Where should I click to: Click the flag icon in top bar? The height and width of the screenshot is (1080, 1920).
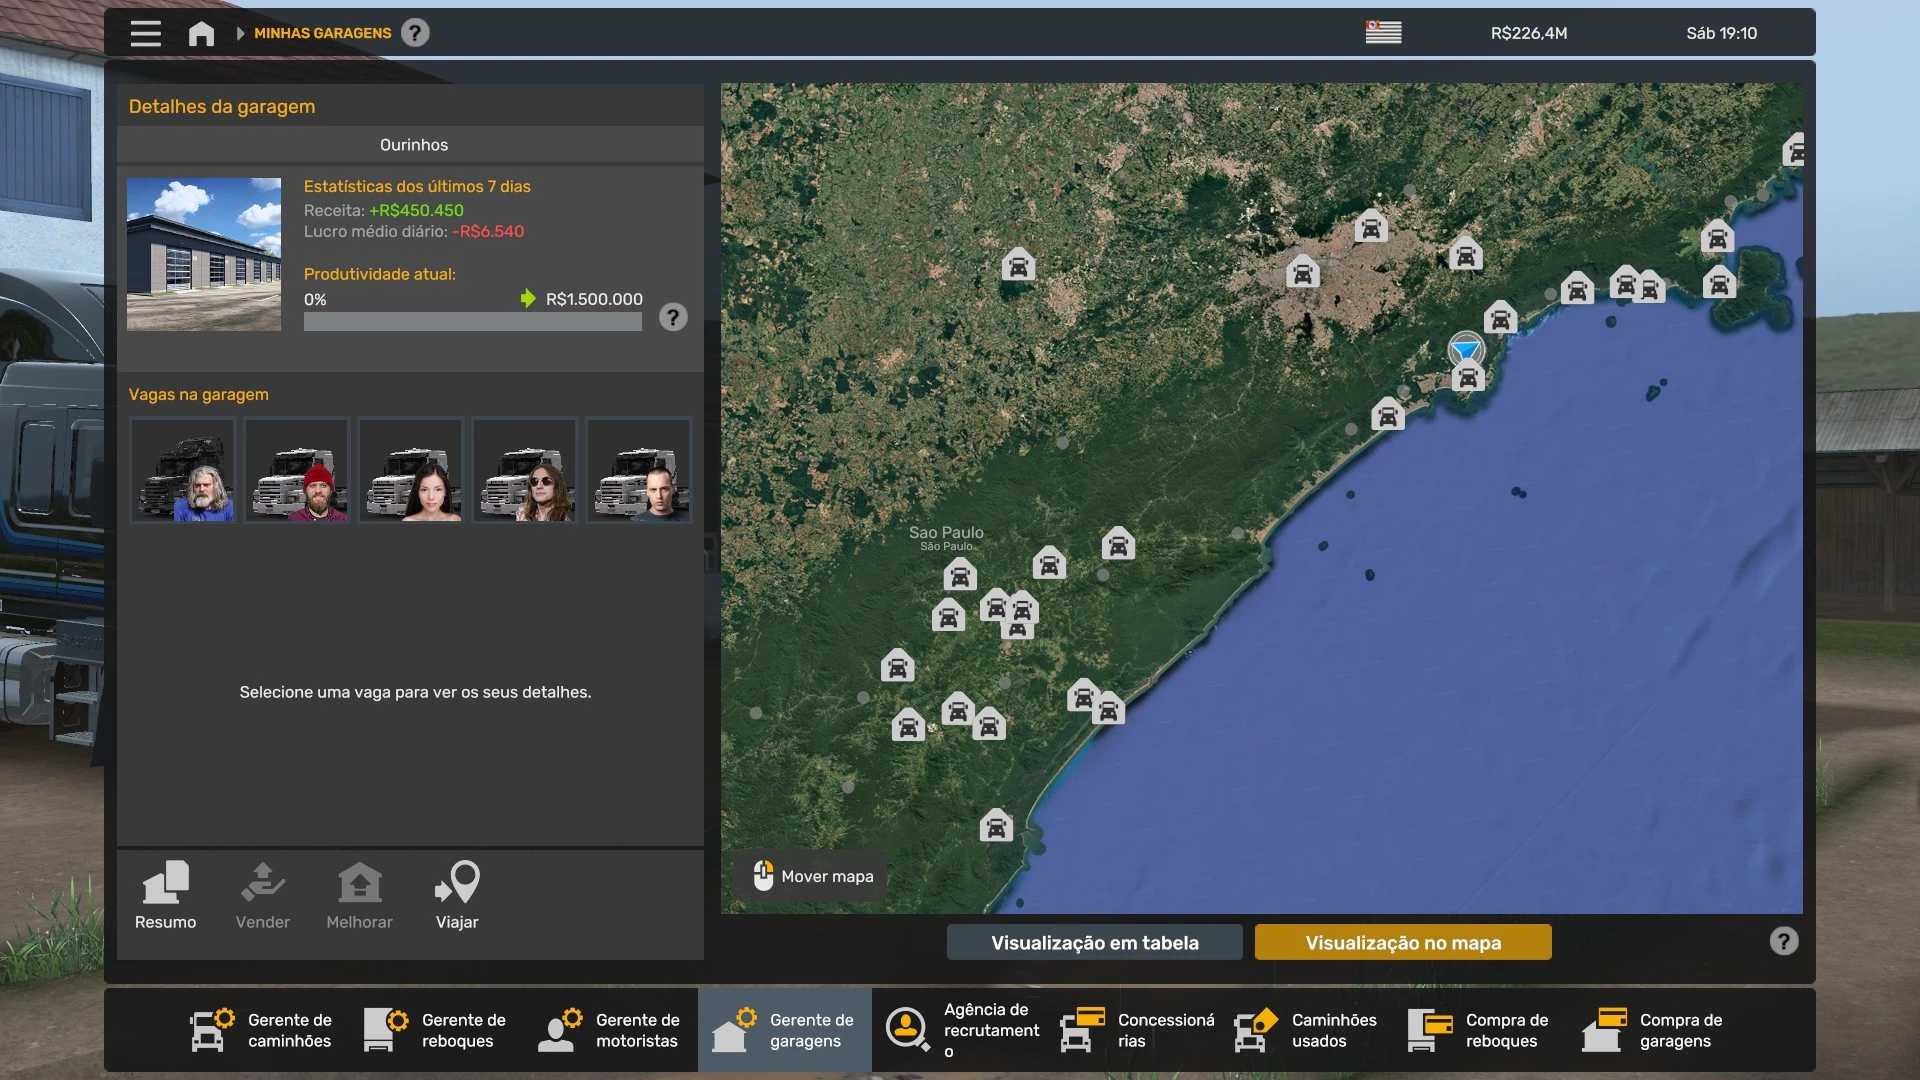tap(1383, 33)
